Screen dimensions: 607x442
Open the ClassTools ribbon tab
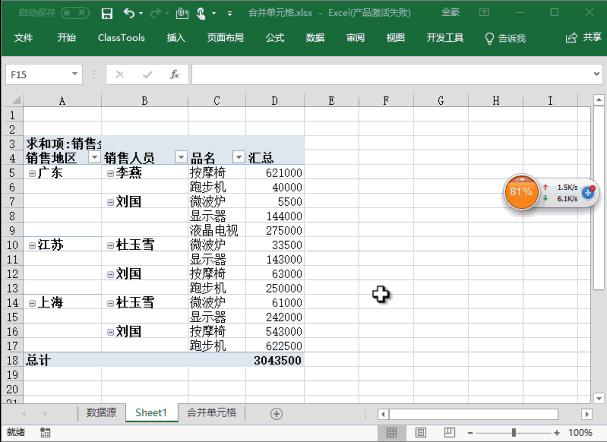pos(121,38)
